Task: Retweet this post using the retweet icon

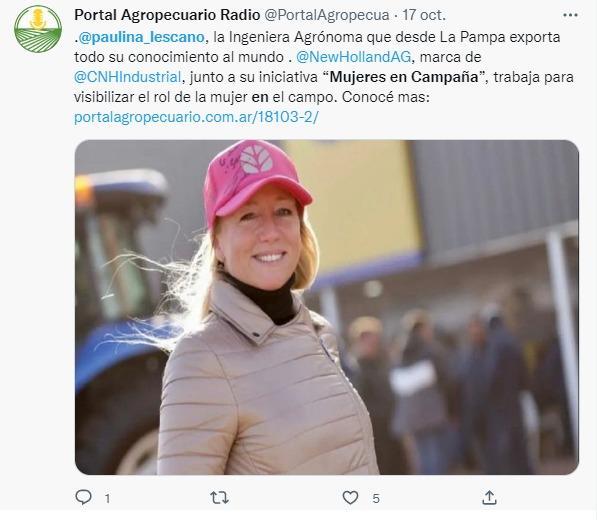Action: click(x=219, y=497)
